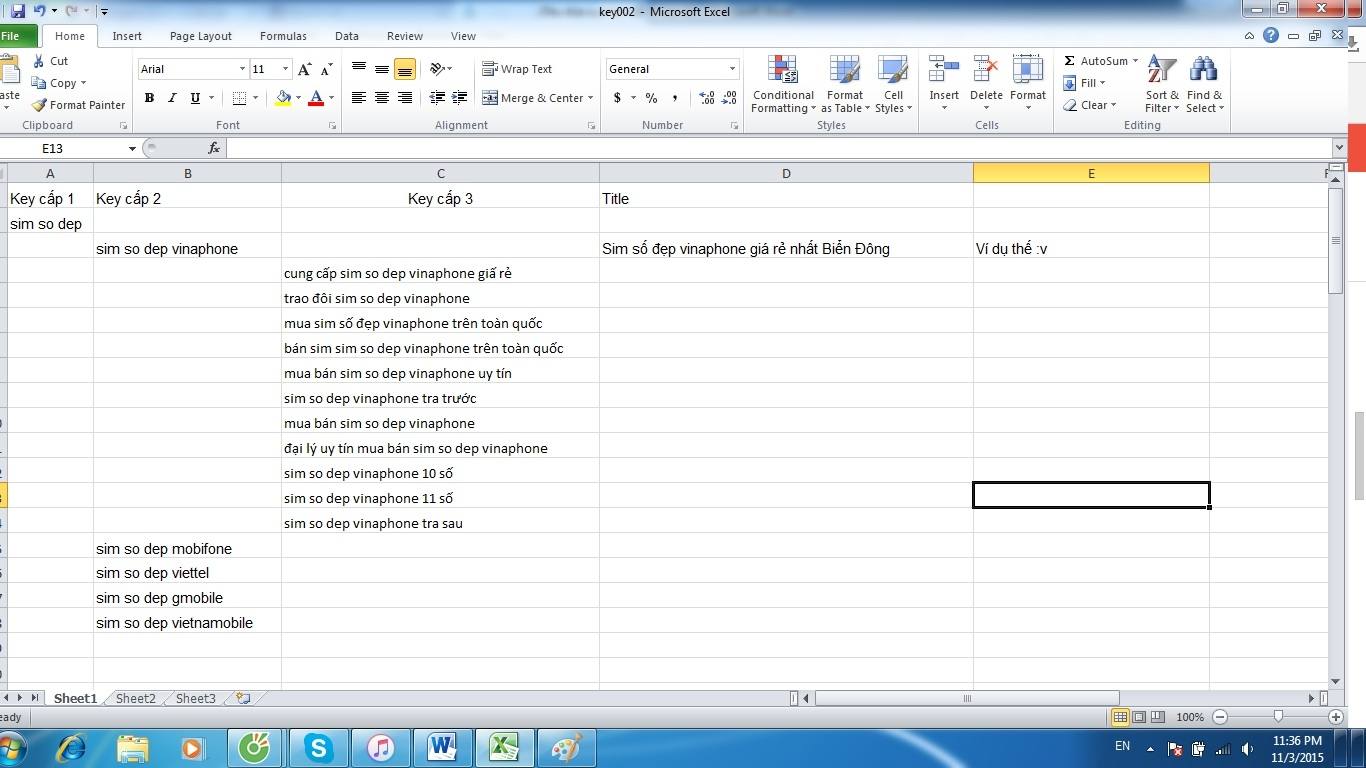This screenshot has width=1366, height=768.
Task: Toggle Italic formatting
Action: pyautogui.click(x=172, y=98)
